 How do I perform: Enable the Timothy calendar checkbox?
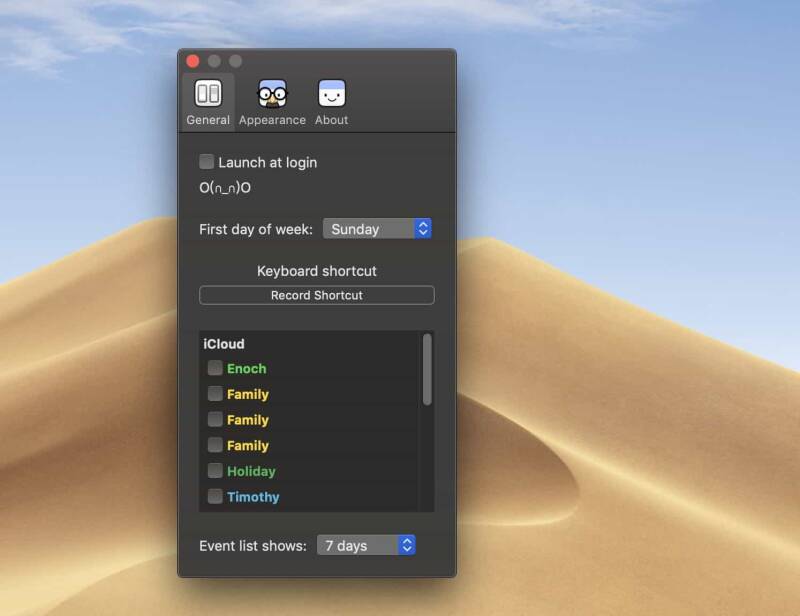click(x=215, y=496)
